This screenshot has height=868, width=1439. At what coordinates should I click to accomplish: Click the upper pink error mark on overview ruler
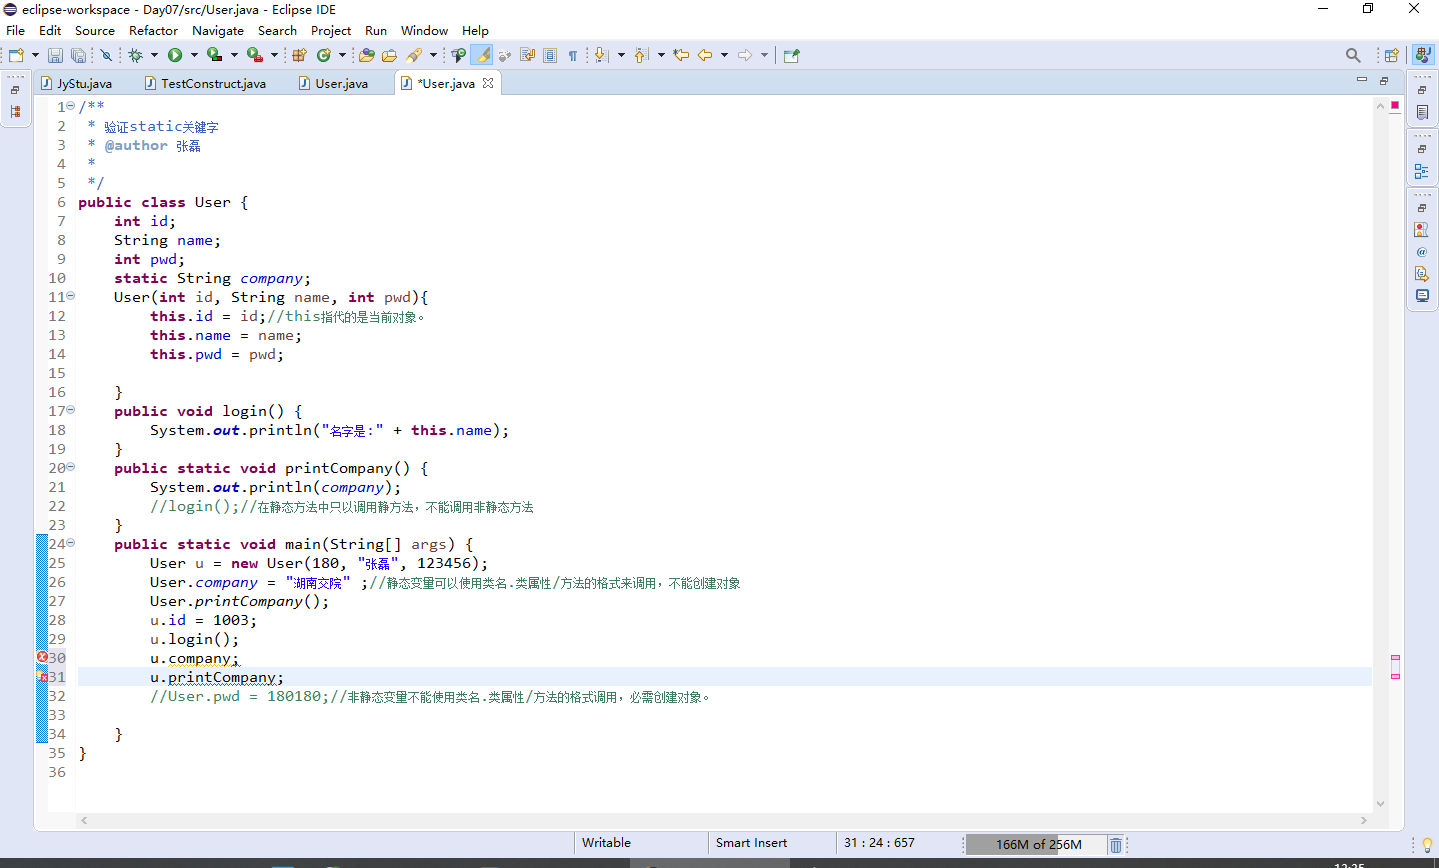pos(1395,658)
